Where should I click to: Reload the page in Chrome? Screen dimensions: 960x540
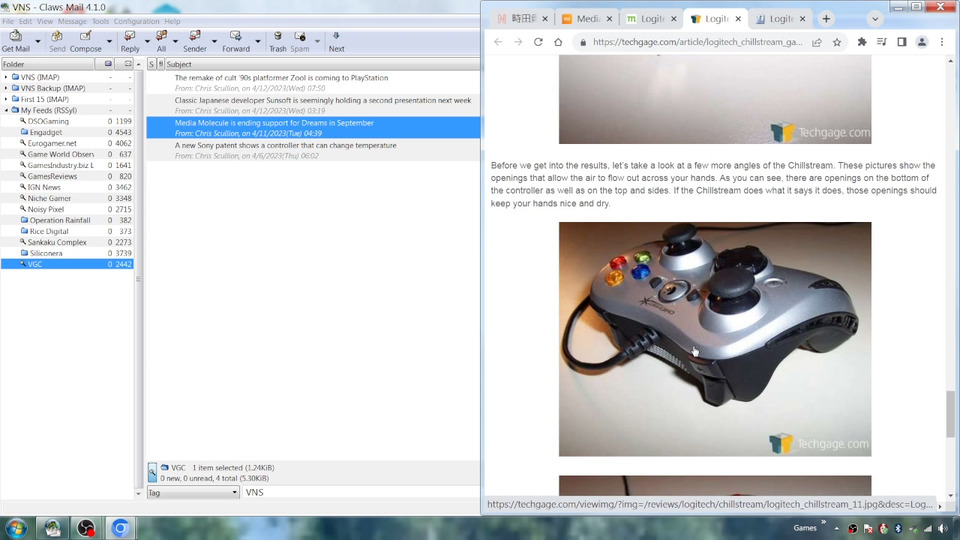pyautogui.click(x=538, y=42)
